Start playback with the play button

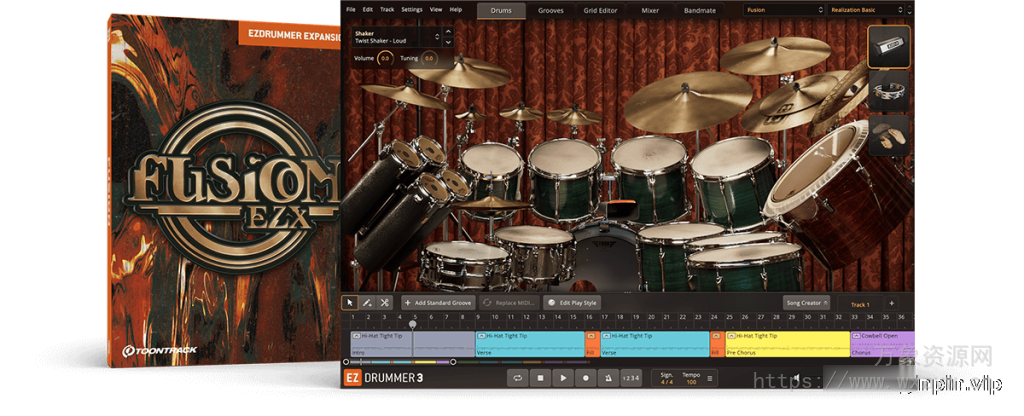563,377
